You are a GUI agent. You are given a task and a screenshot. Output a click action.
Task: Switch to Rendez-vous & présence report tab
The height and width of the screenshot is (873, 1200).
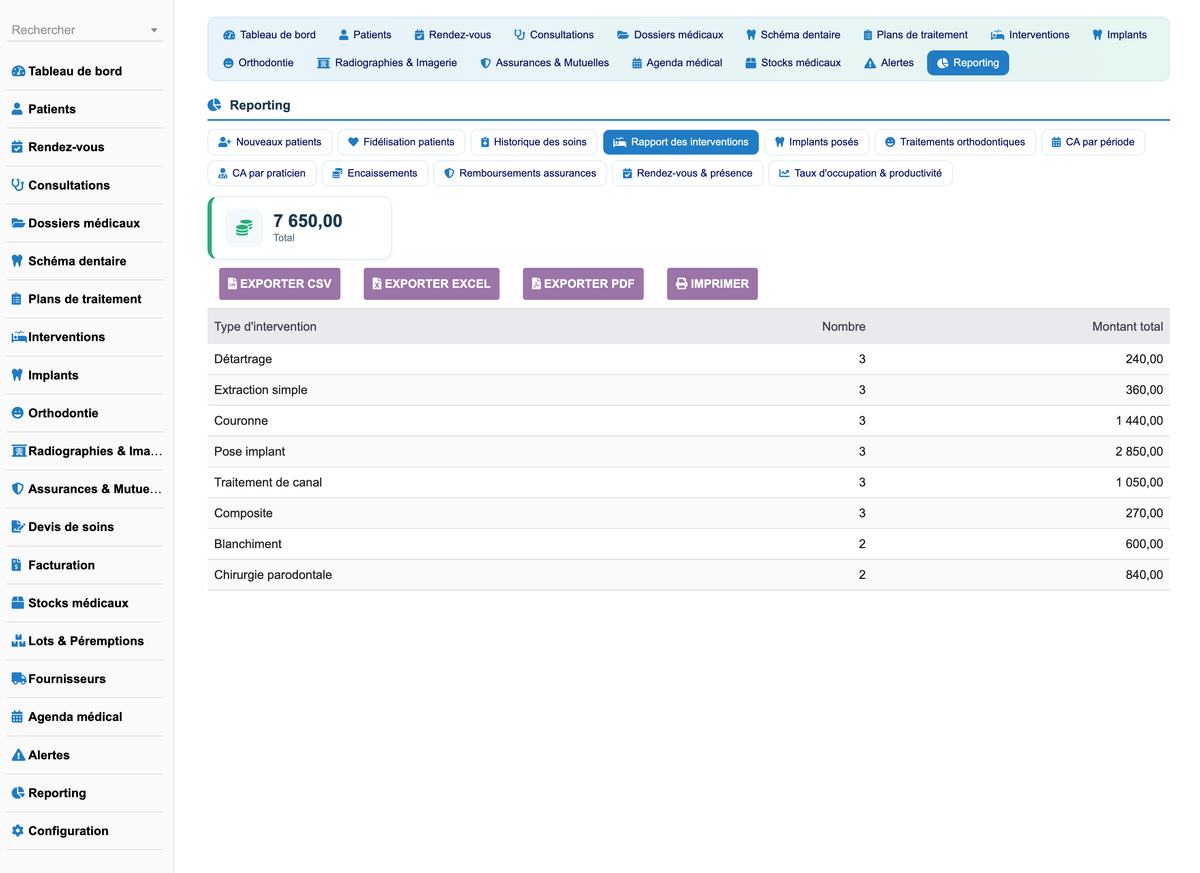click(687, 173)
